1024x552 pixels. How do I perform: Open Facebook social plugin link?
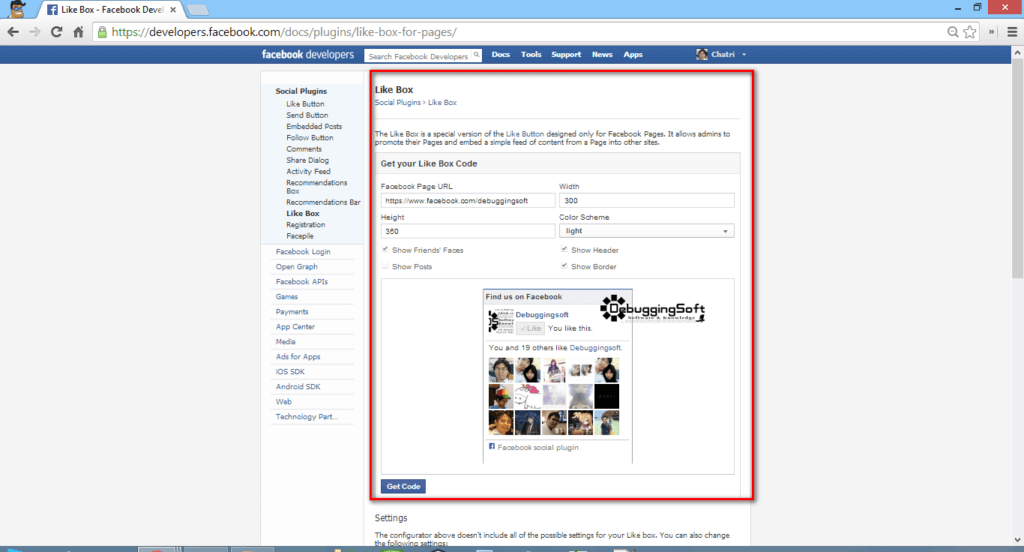[x=537, y=447]
